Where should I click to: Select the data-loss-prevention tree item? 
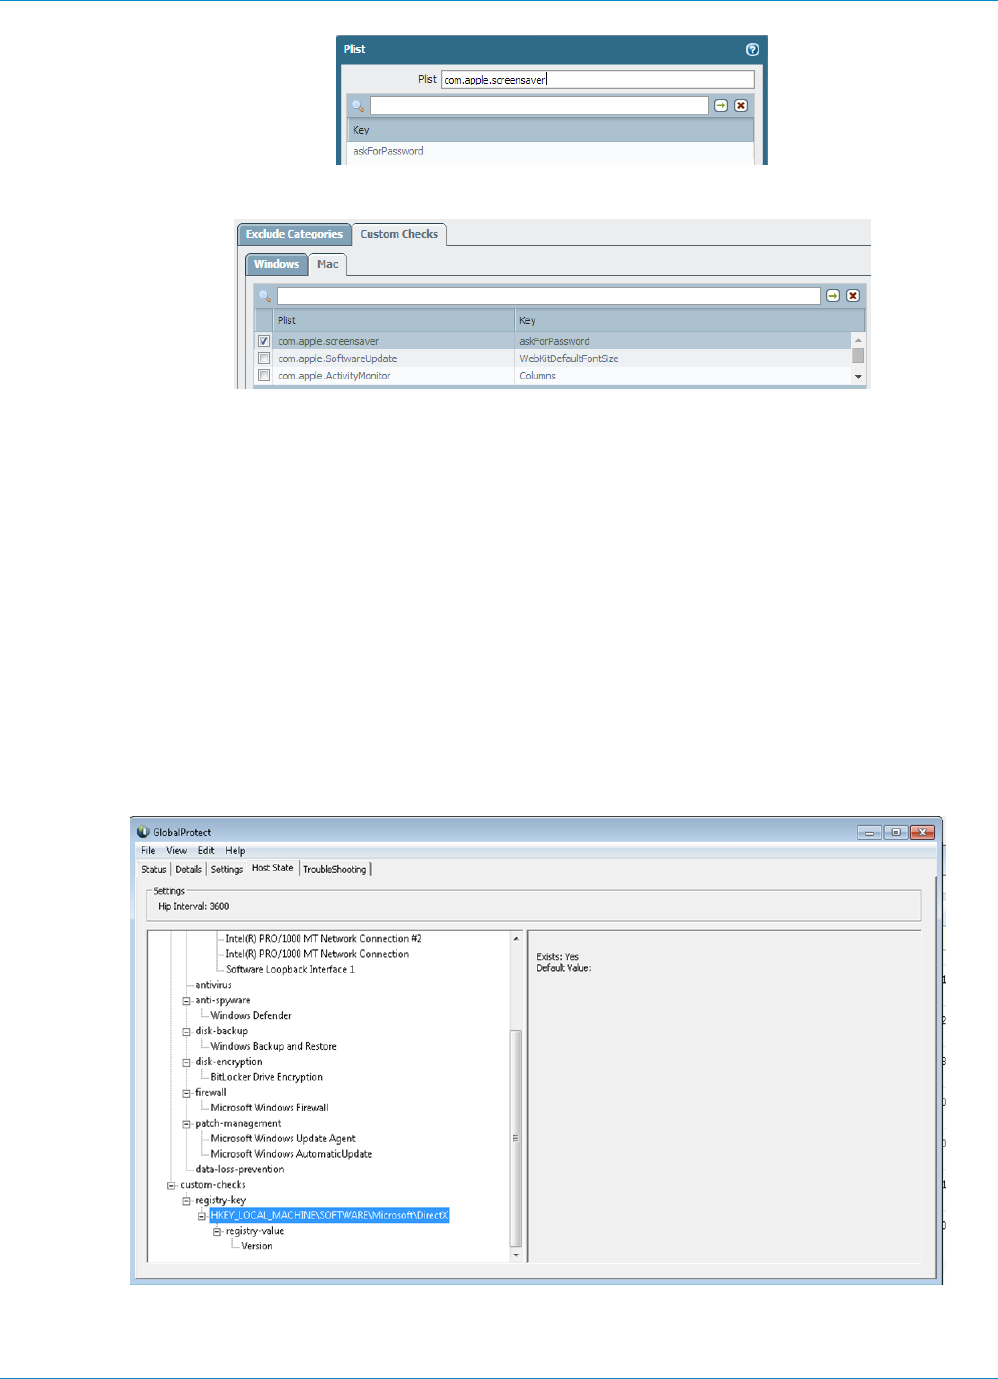tap(240, 1169)
